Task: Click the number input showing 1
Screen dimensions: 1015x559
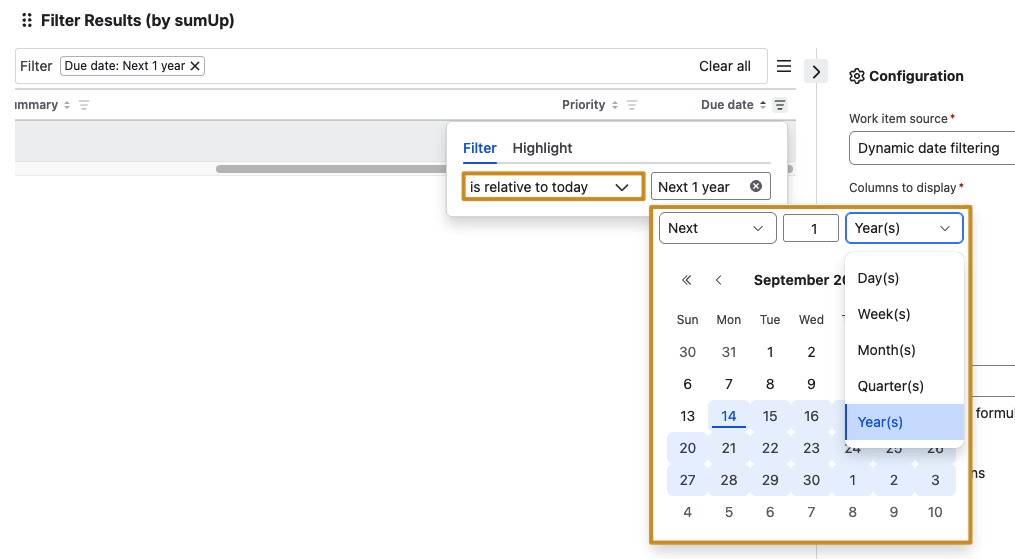Action: [x=810, y=228]
